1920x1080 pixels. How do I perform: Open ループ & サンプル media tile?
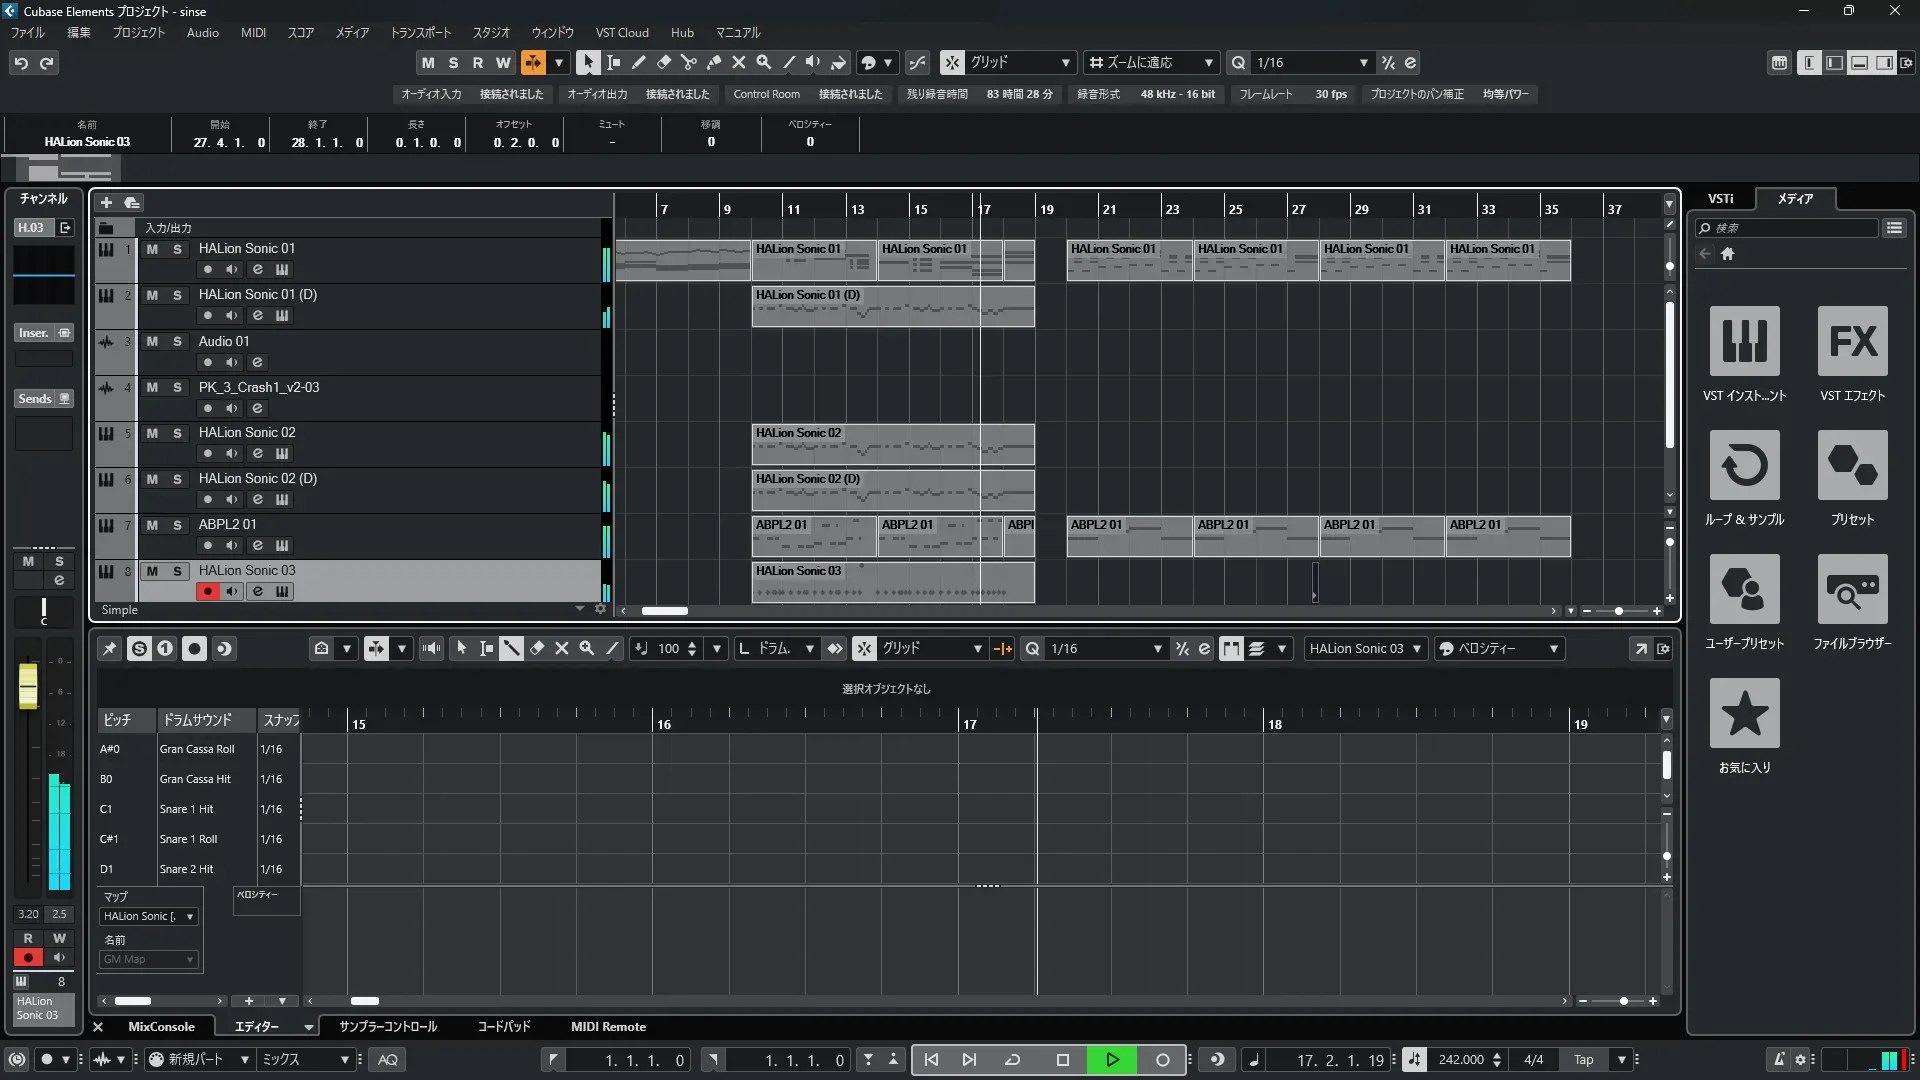(1744, 465)
